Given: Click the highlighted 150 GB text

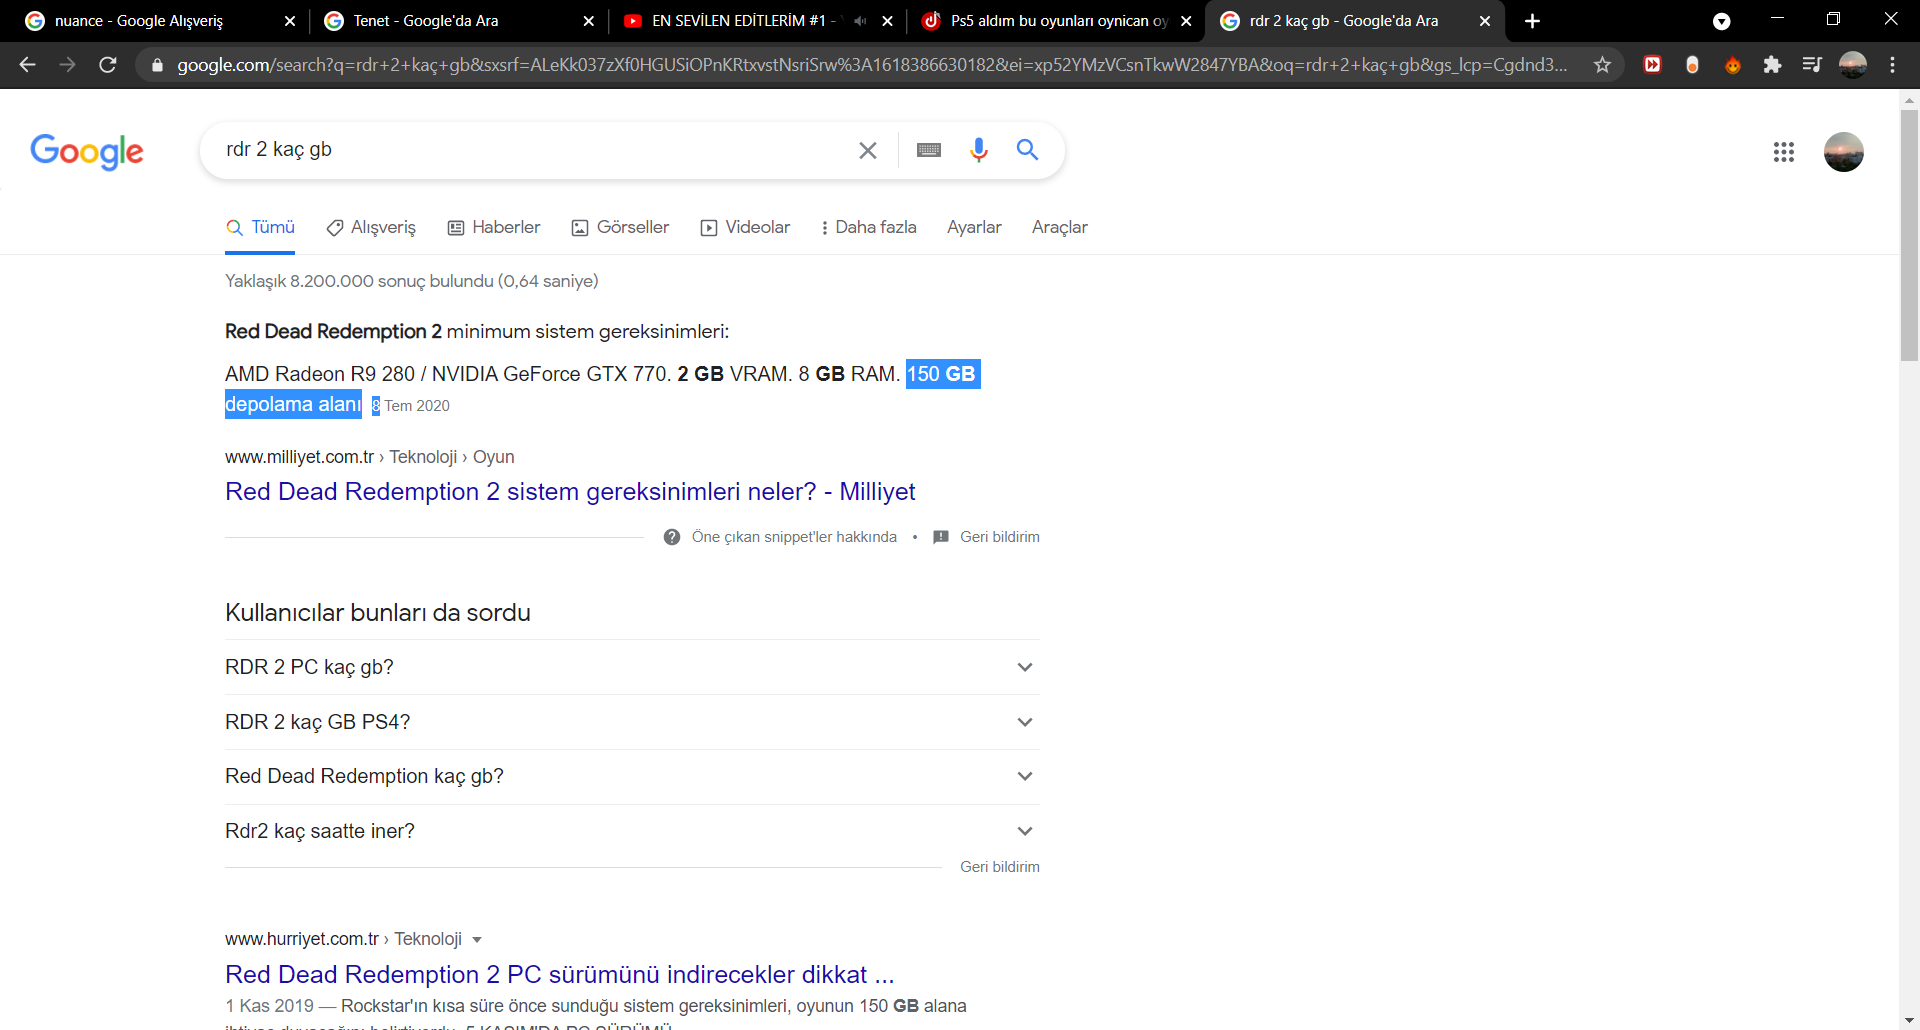Looking at the screenshot, I should point(941,374).
